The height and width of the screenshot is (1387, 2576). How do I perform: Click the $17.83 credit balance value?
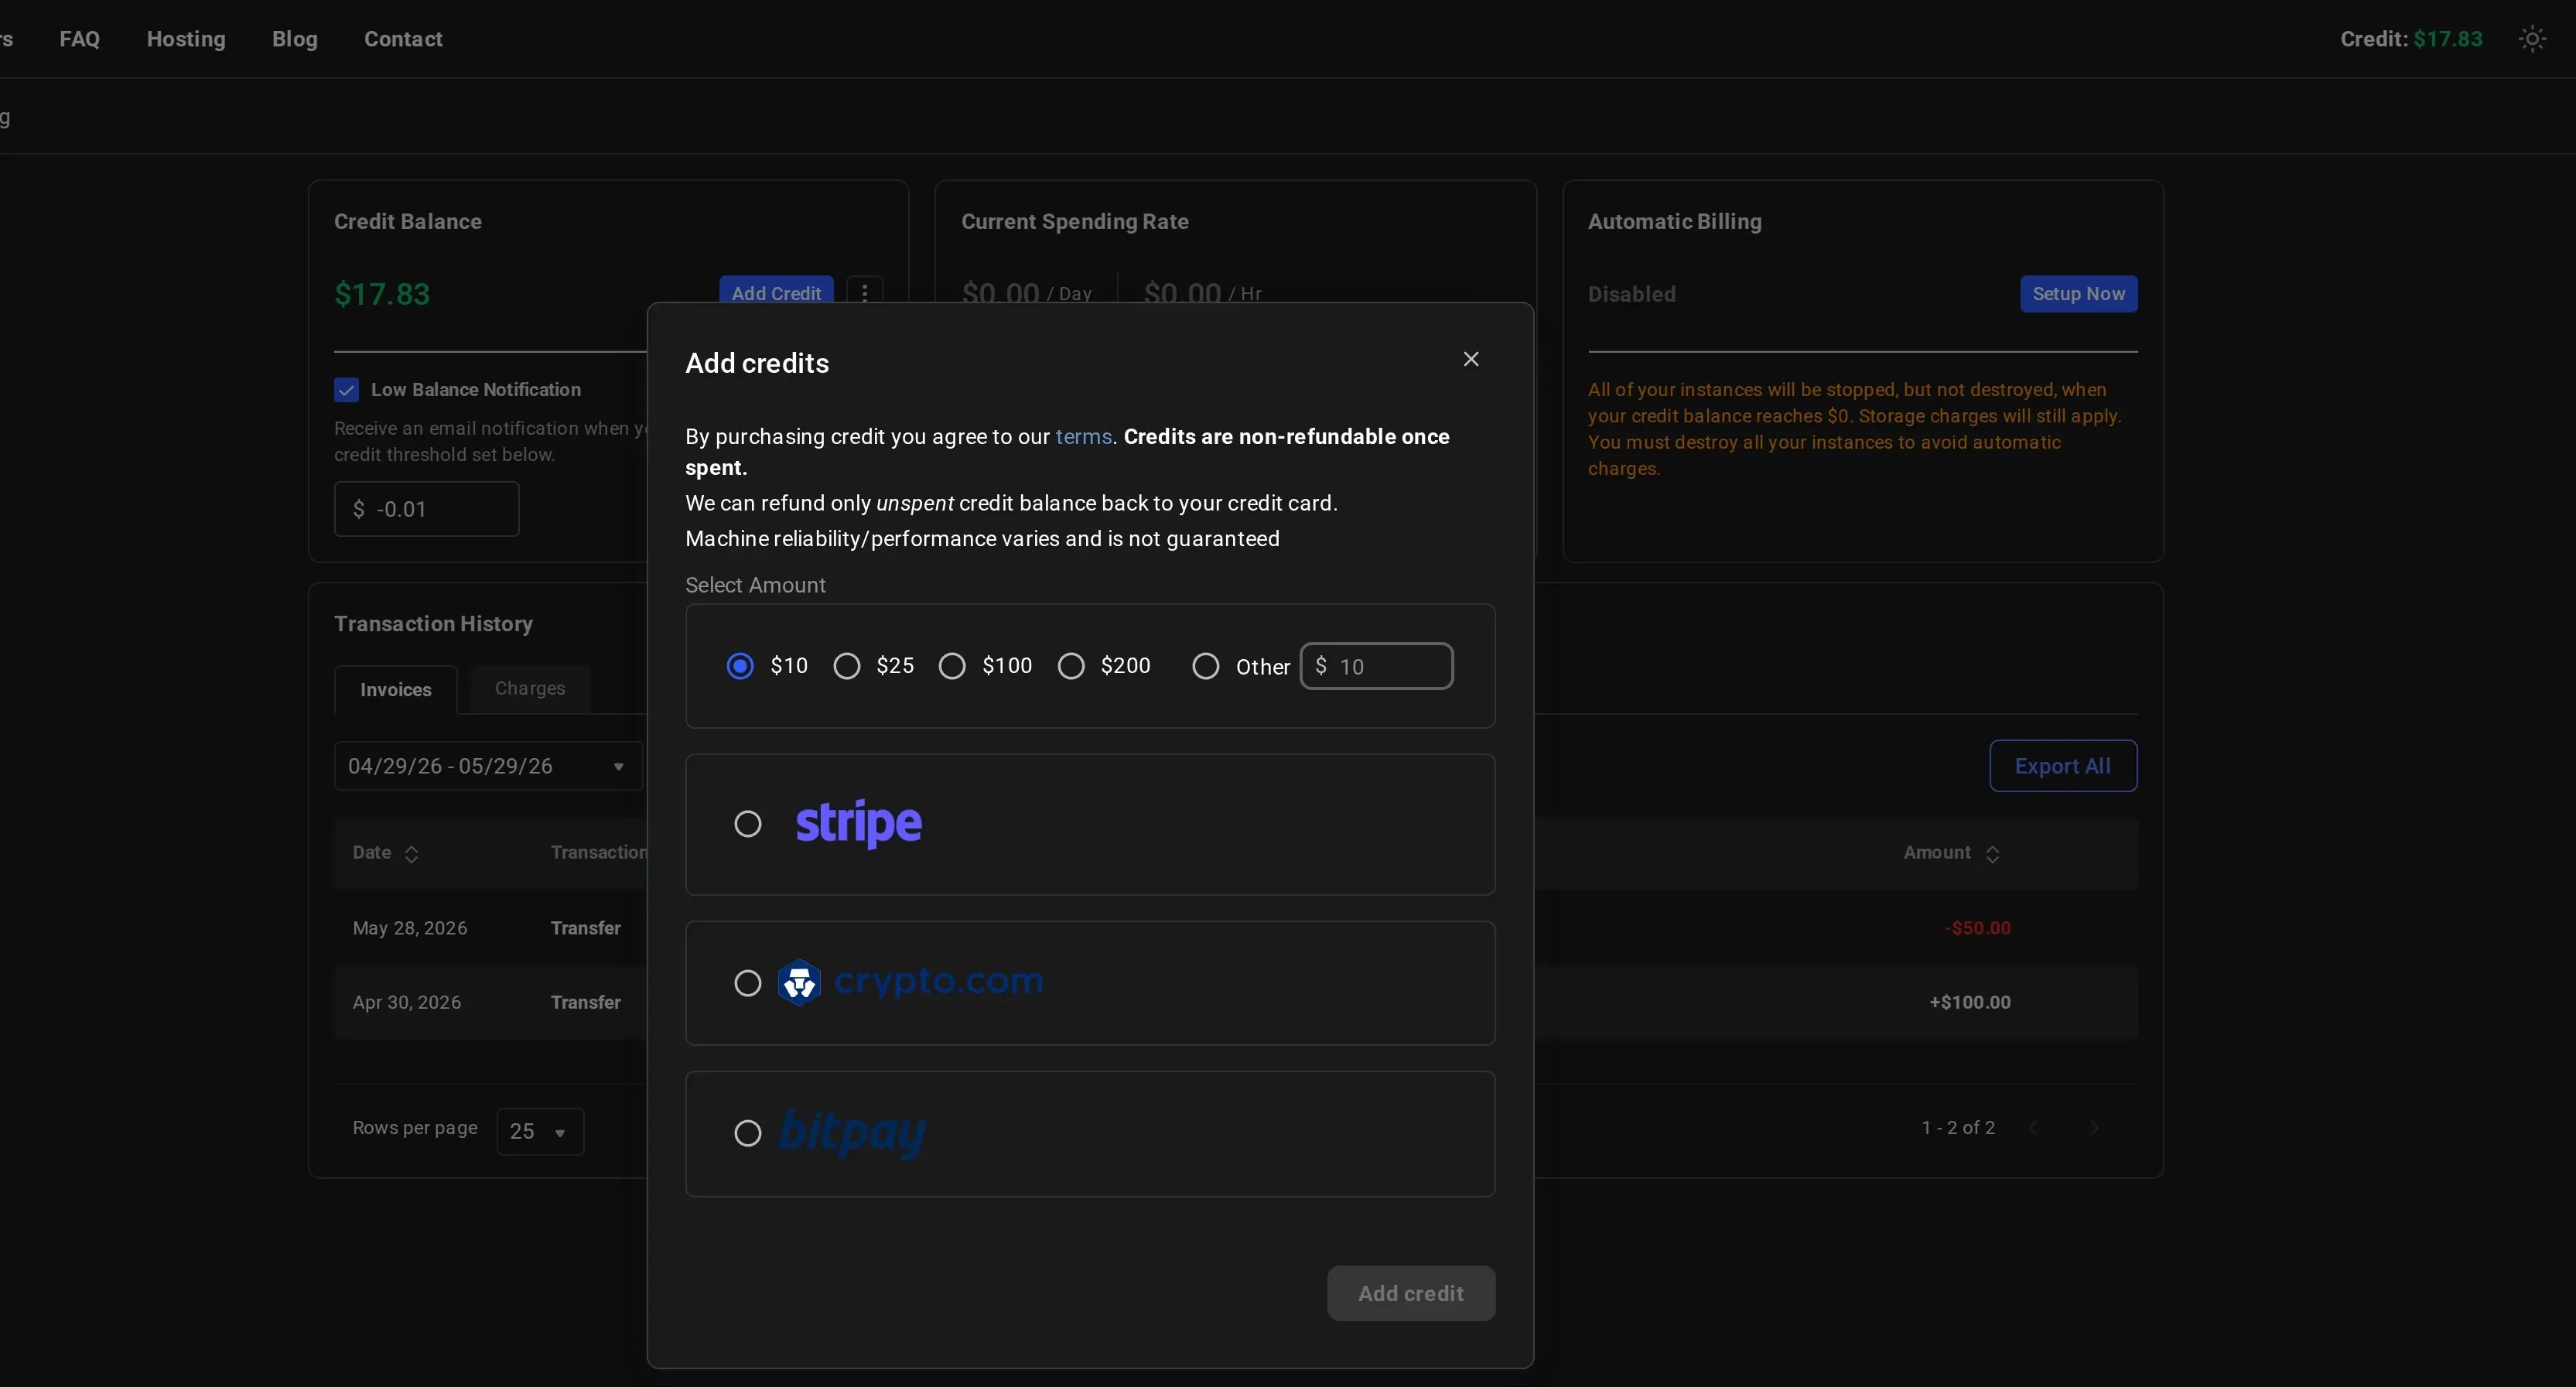[x=382, y=294]
